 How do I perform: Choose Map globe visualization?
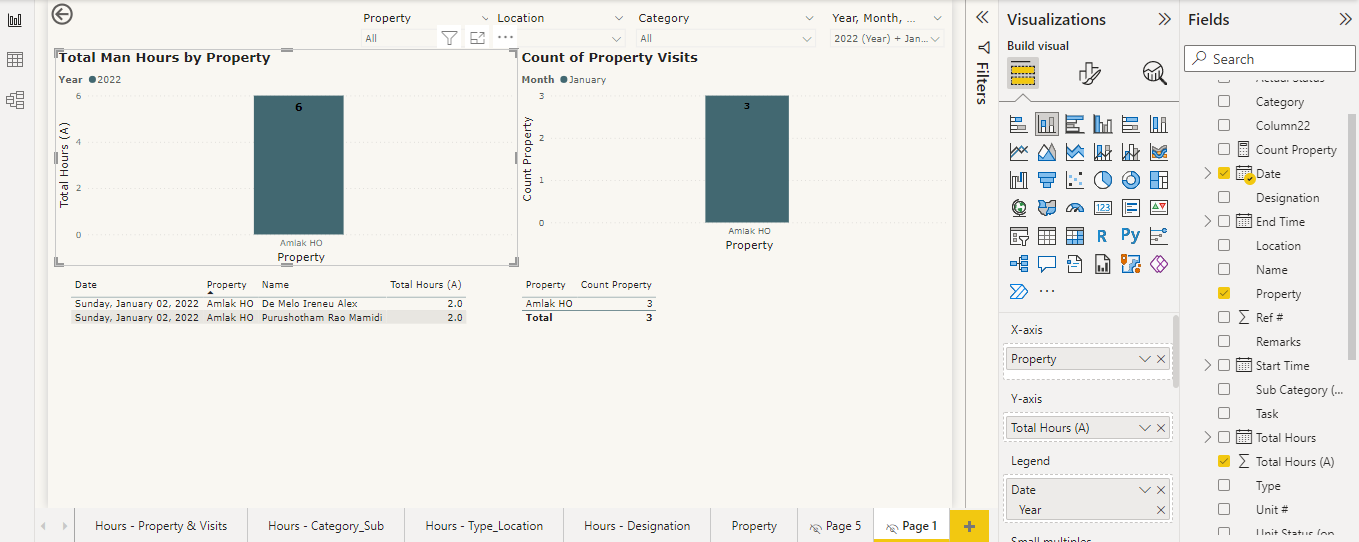click(1019, 208)
